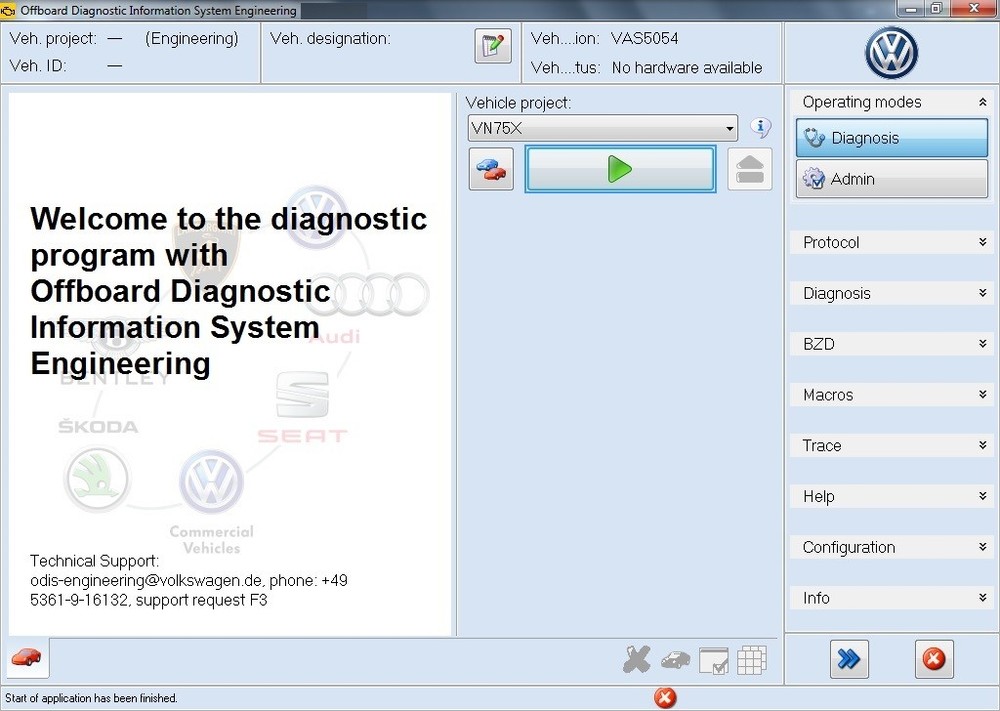Dismiss the status bar message with red X
Screen dimensions: 1000x711
tap(664, 697)
